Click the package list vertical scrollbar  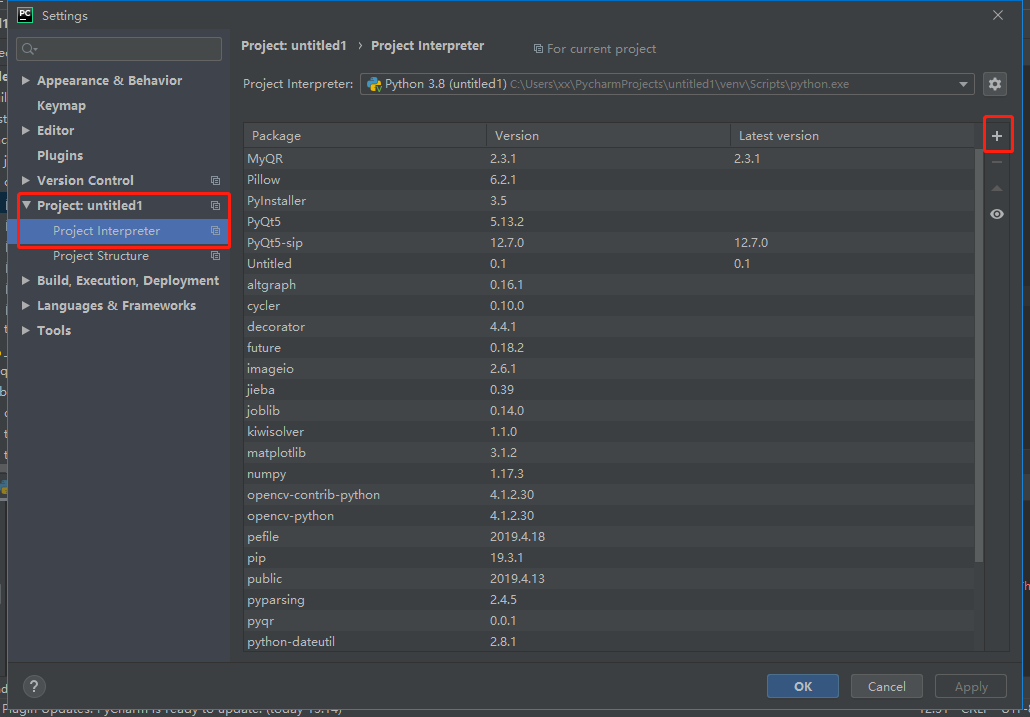(x=979, y=355)
